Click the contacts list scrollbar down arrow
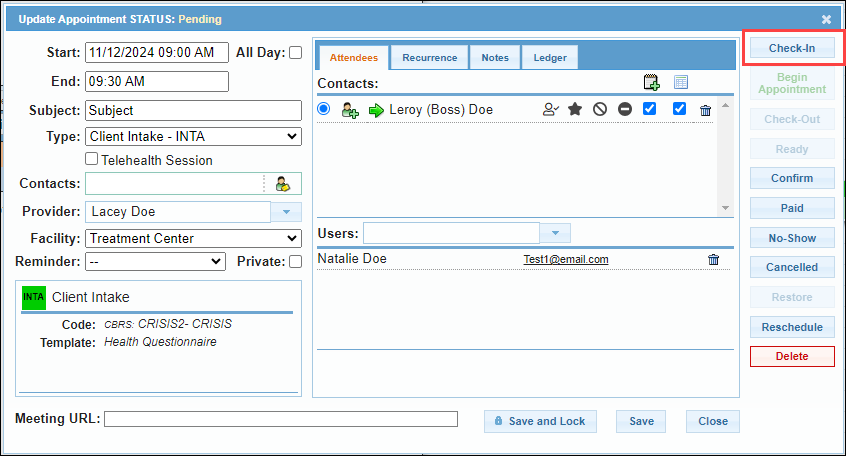This screenshot has width=846, height=456. pyautogui.click(x=725, y=208)
